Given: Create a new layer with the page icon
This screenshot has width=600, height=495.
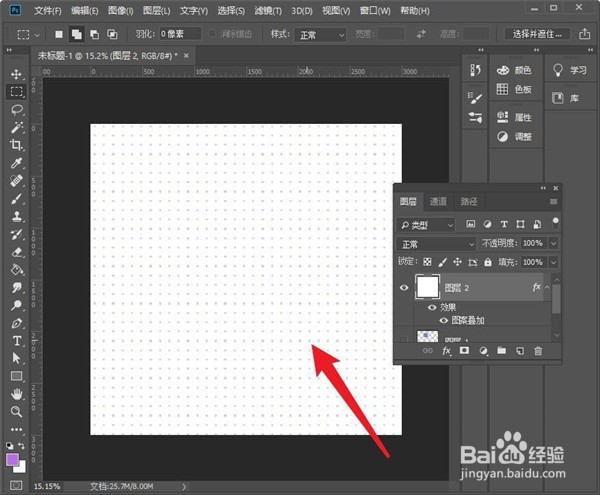Looking at the screenshot, I should coord(520,351).
